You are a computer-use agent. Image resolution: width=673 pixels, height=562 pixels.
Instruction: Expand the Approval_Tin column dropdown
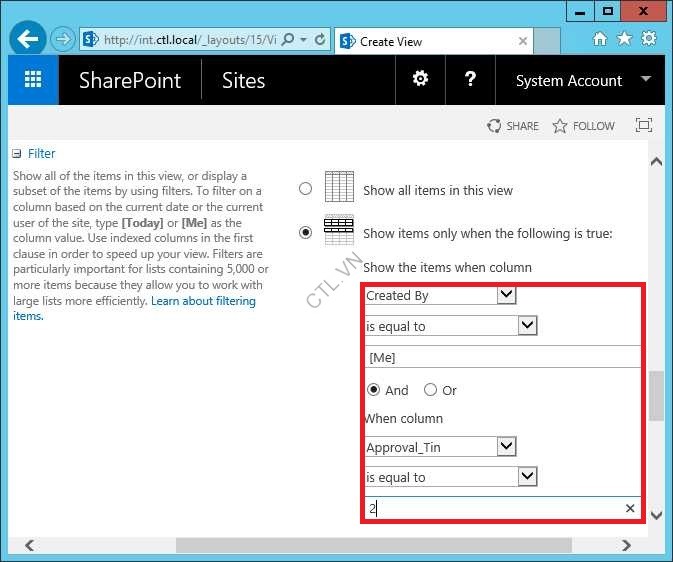click(506, 446)
